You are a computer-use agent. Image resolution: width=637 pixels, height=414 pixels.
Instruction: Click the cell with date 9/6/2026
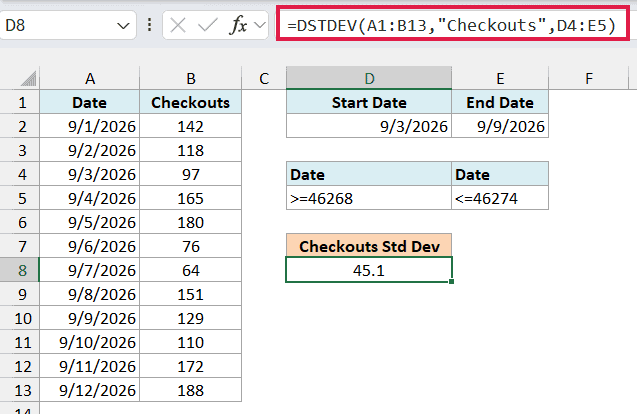click(x=90, y=246)
